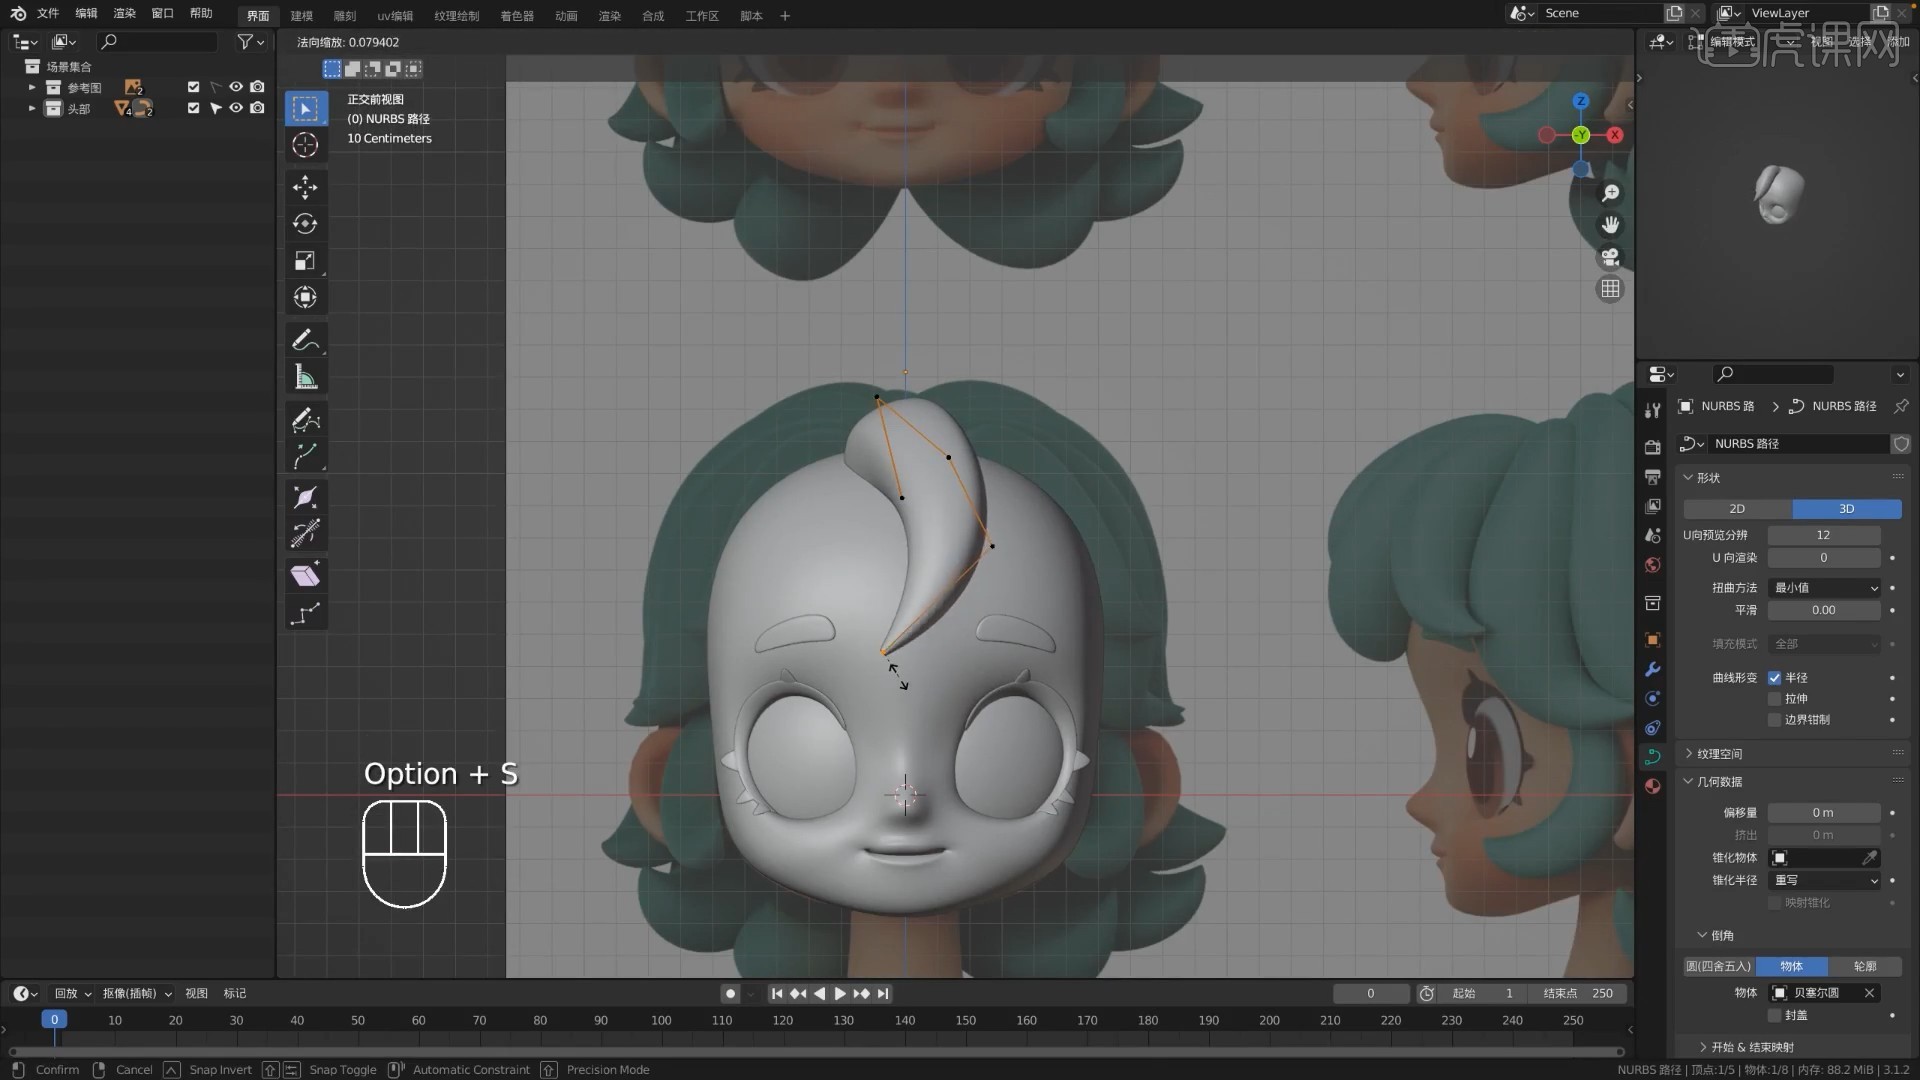
Task: Click the 3D shape button in the Shape panel
Action: tap(1846, 509)
